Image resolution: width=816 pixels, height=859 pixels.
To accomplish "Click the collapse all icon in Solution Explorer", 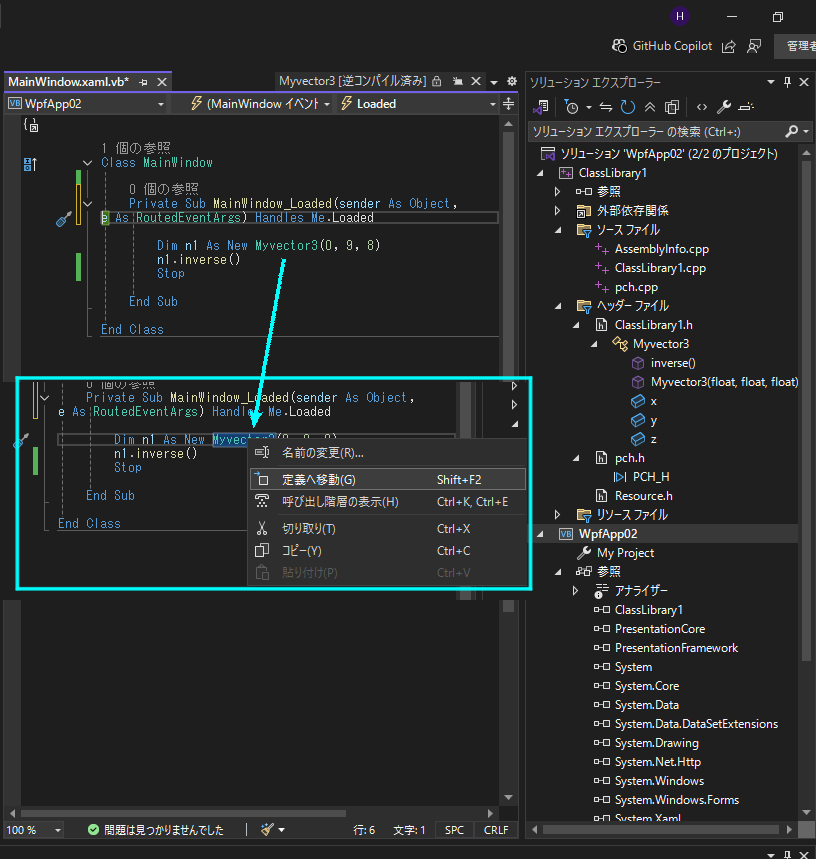I will 650,107.
